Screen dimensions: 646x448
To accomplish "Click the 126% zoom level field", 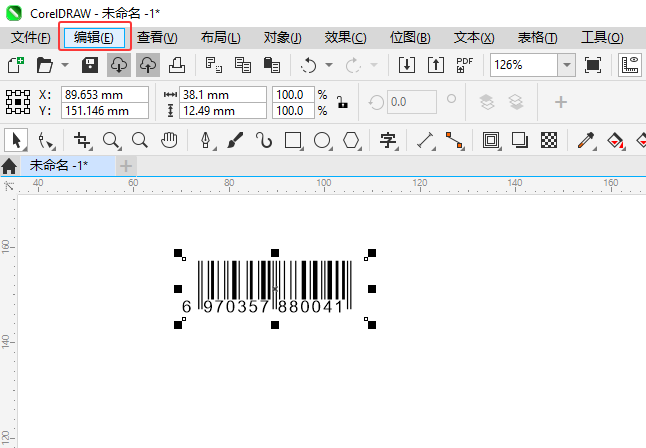I will click(x=524, y=65).
